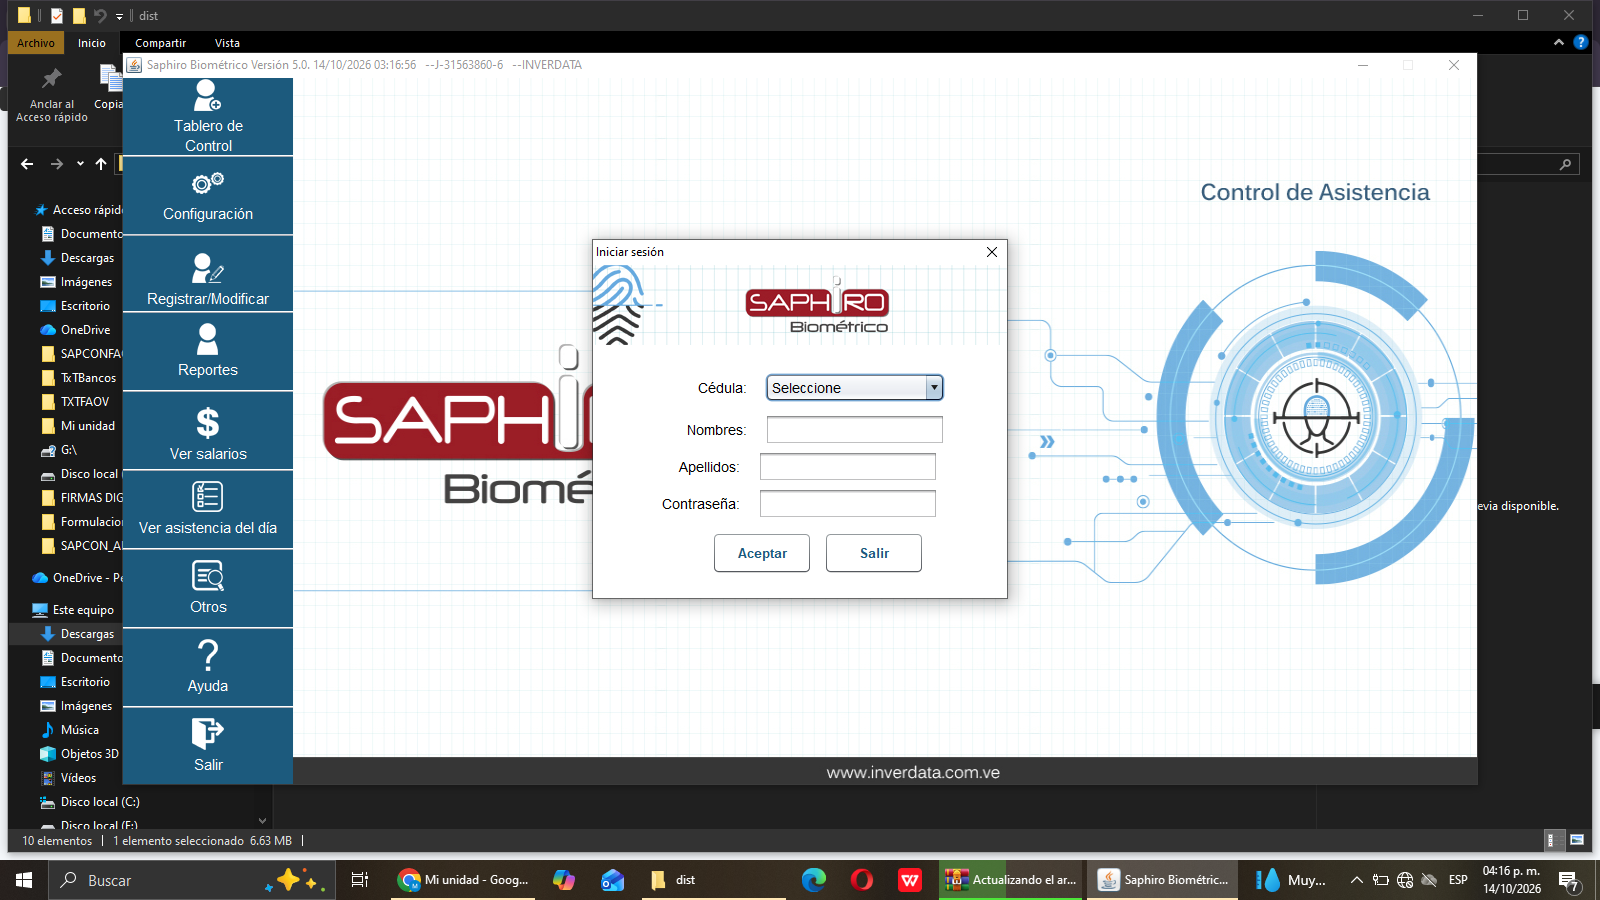Go back in File Explorer navigation
Viewport: 1600px width, 900px height.
point(27,164)
